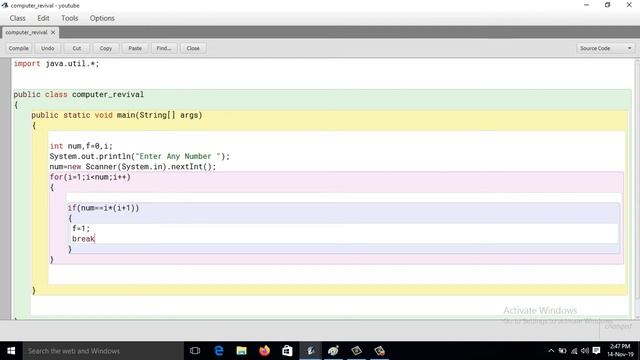
Task: Click the Copy button
Action: click(106, 48)
